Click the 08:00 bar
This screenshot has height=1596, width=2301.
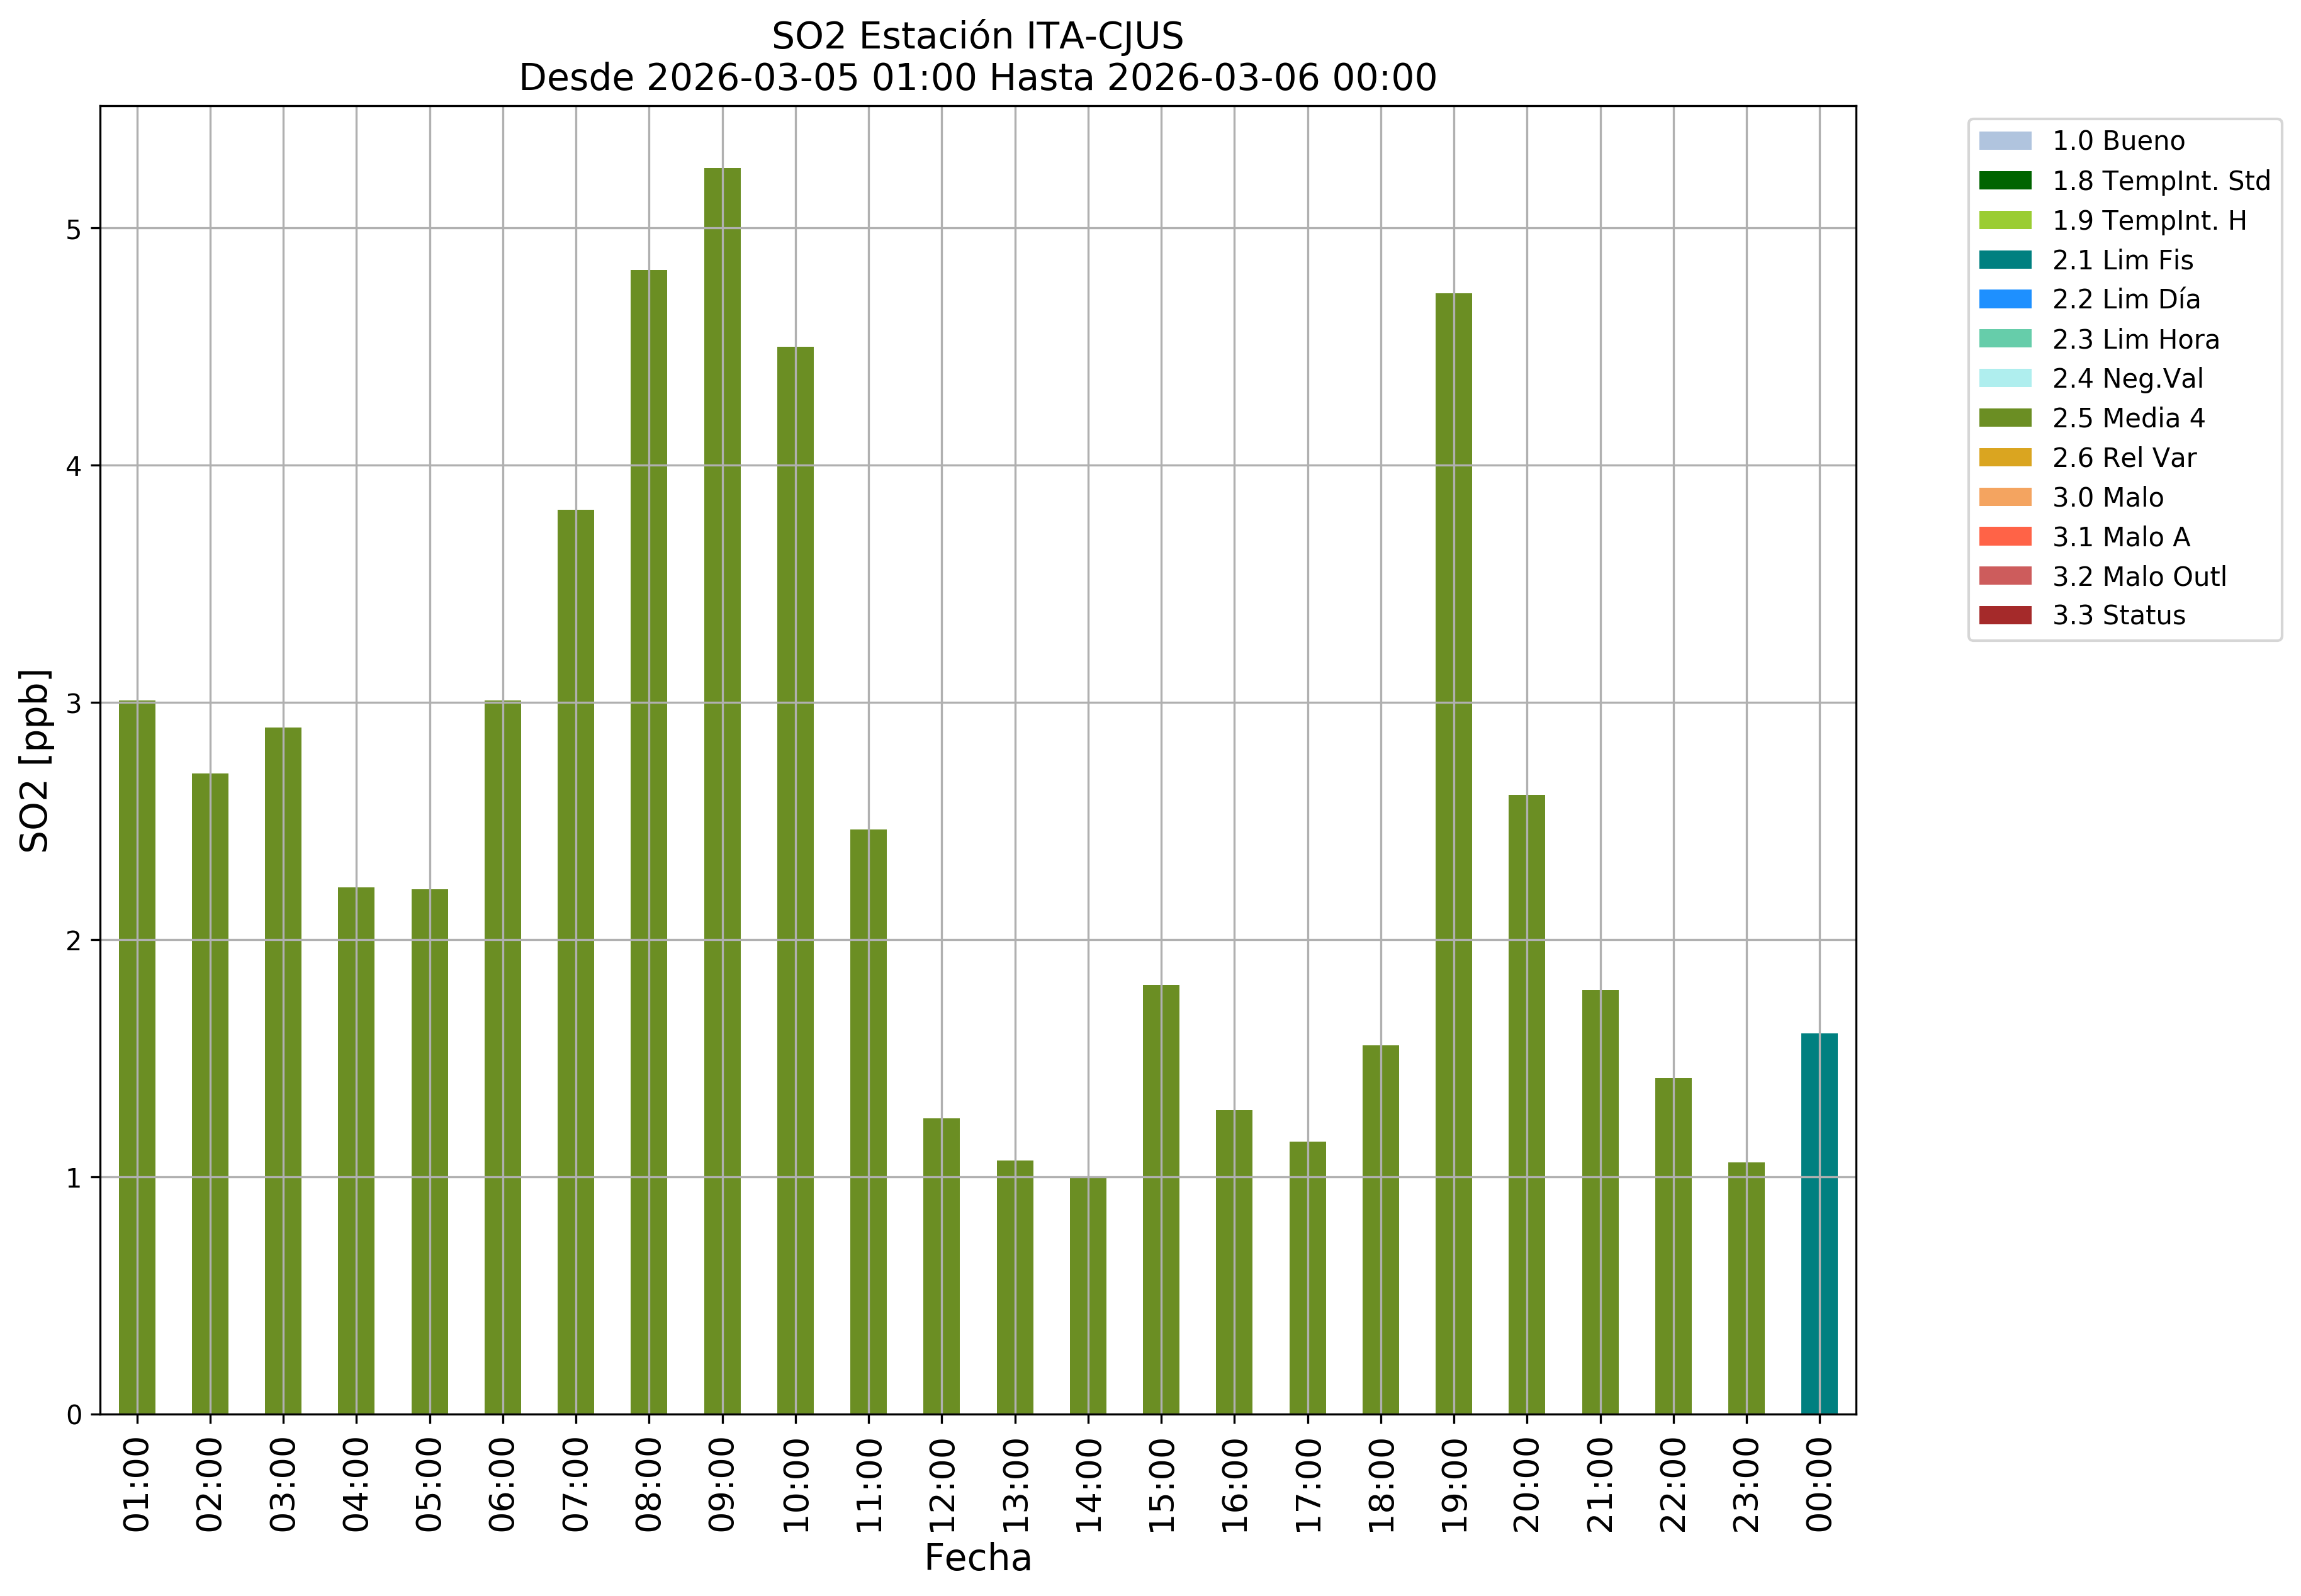click(649, 841)
